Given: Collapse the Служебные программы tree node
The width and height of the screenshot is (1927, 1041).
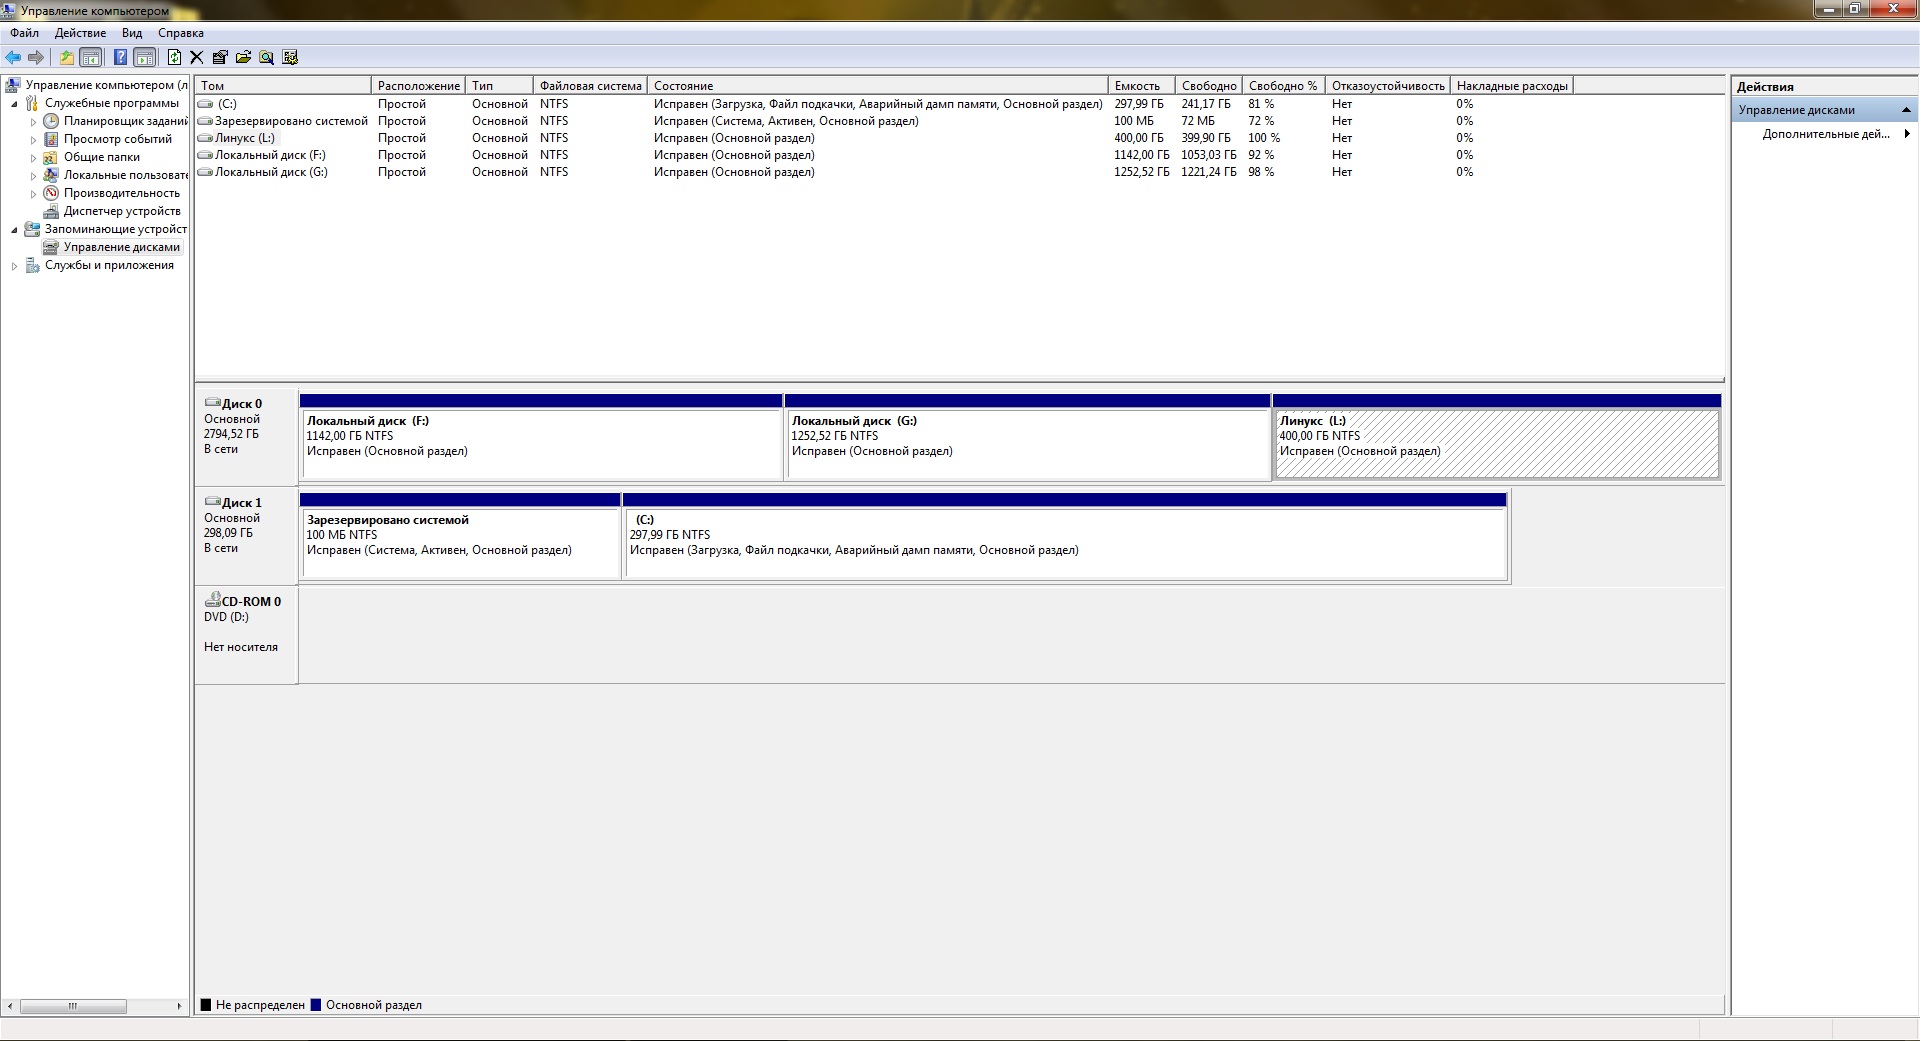Looking at the screenshot, I should click(15, 104).
